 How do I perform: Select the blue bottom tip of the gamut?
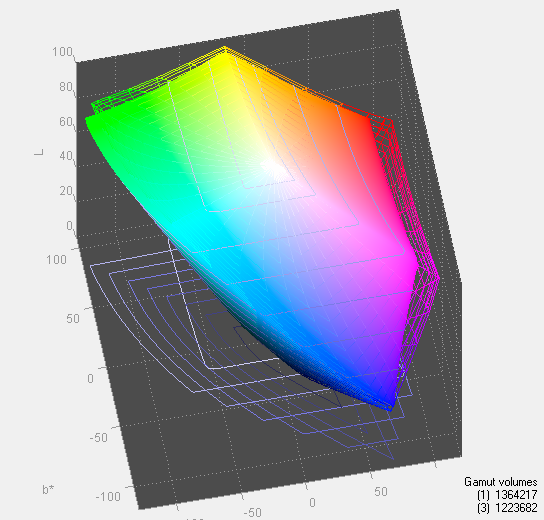point(391,407)
